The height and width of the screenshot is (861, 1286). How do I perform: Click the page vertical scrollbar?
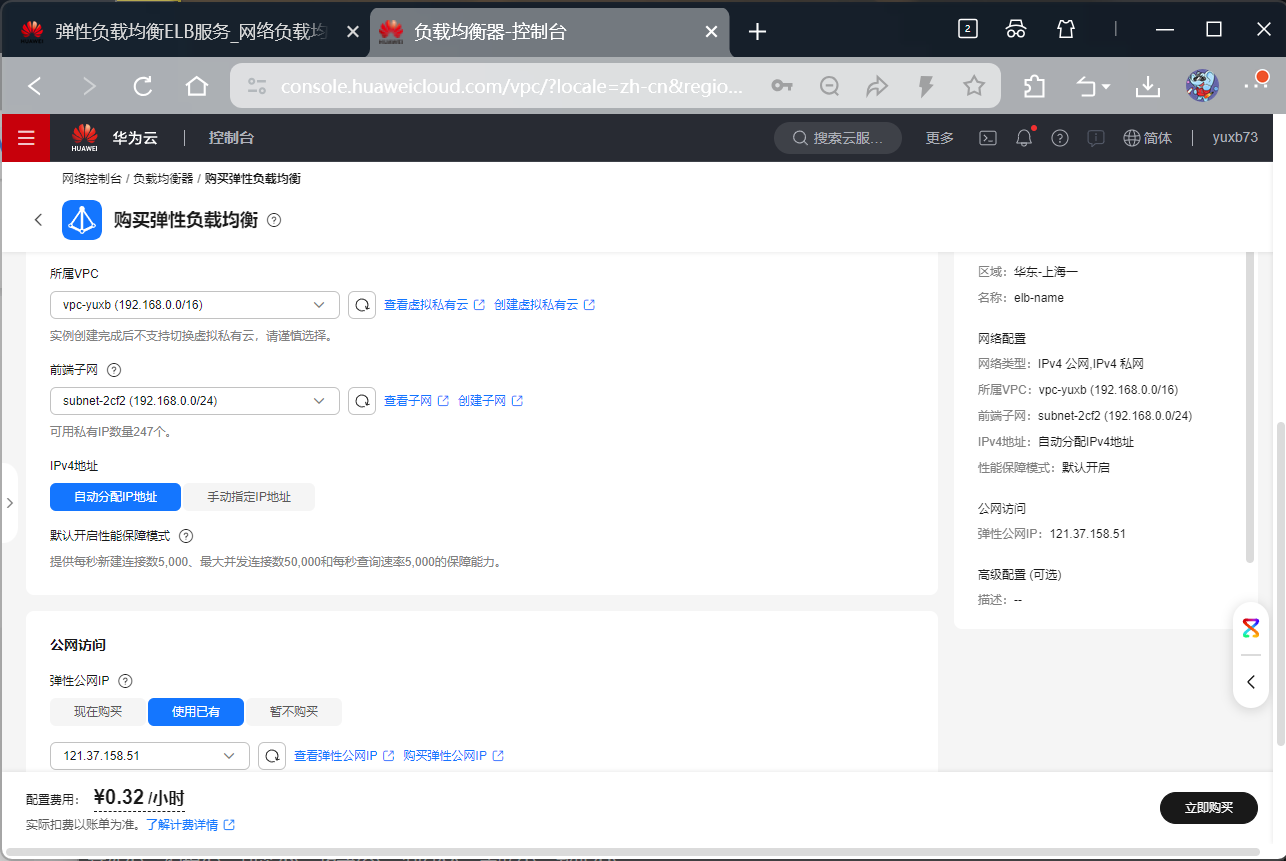point(1281,582)
